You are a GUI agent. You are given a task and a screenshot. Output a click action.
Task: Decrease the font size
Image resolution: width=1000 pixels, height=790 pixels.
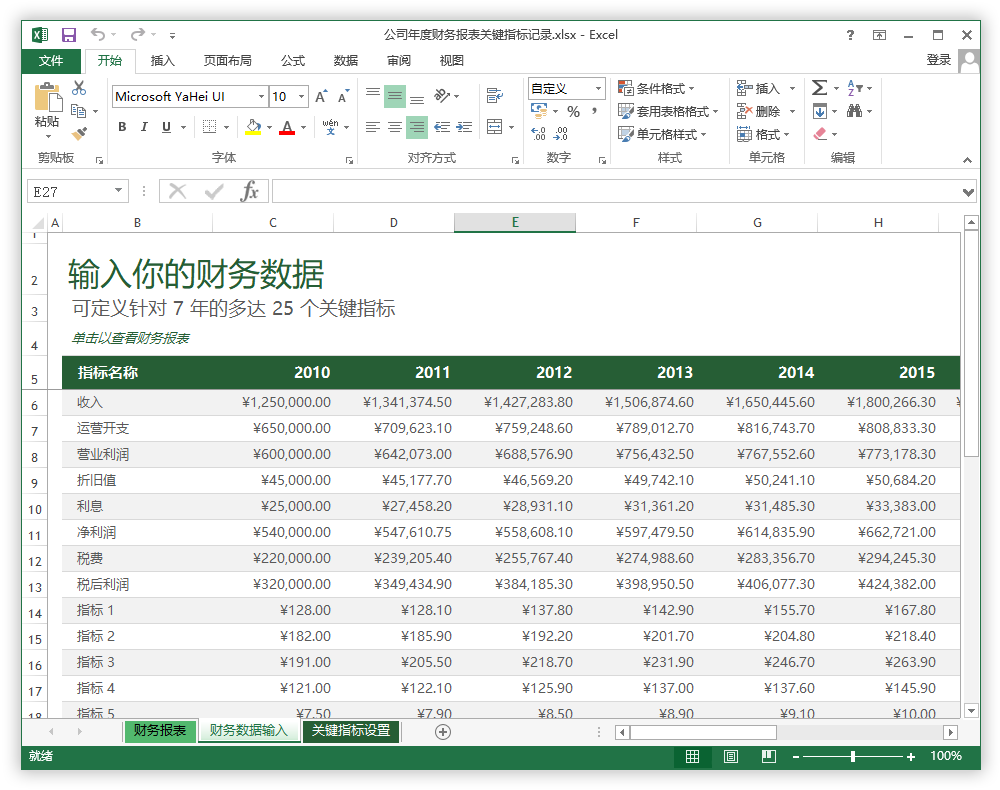point(344,96)
